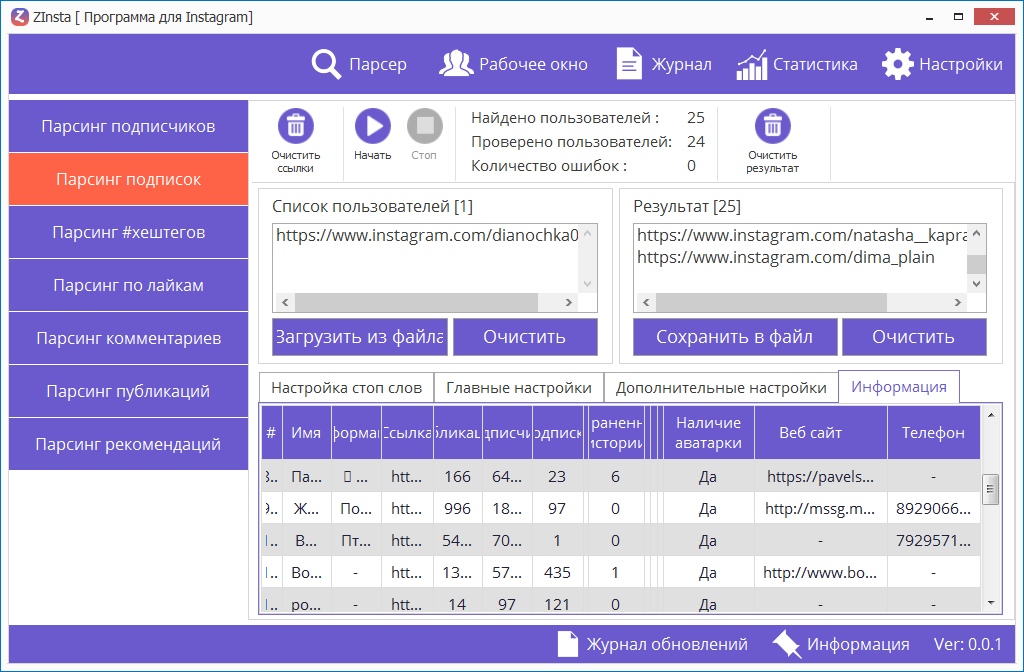Click the Очистить ссылки trash icon
This screenshot has width=1024, height=672.
click(x=296, y=126)
